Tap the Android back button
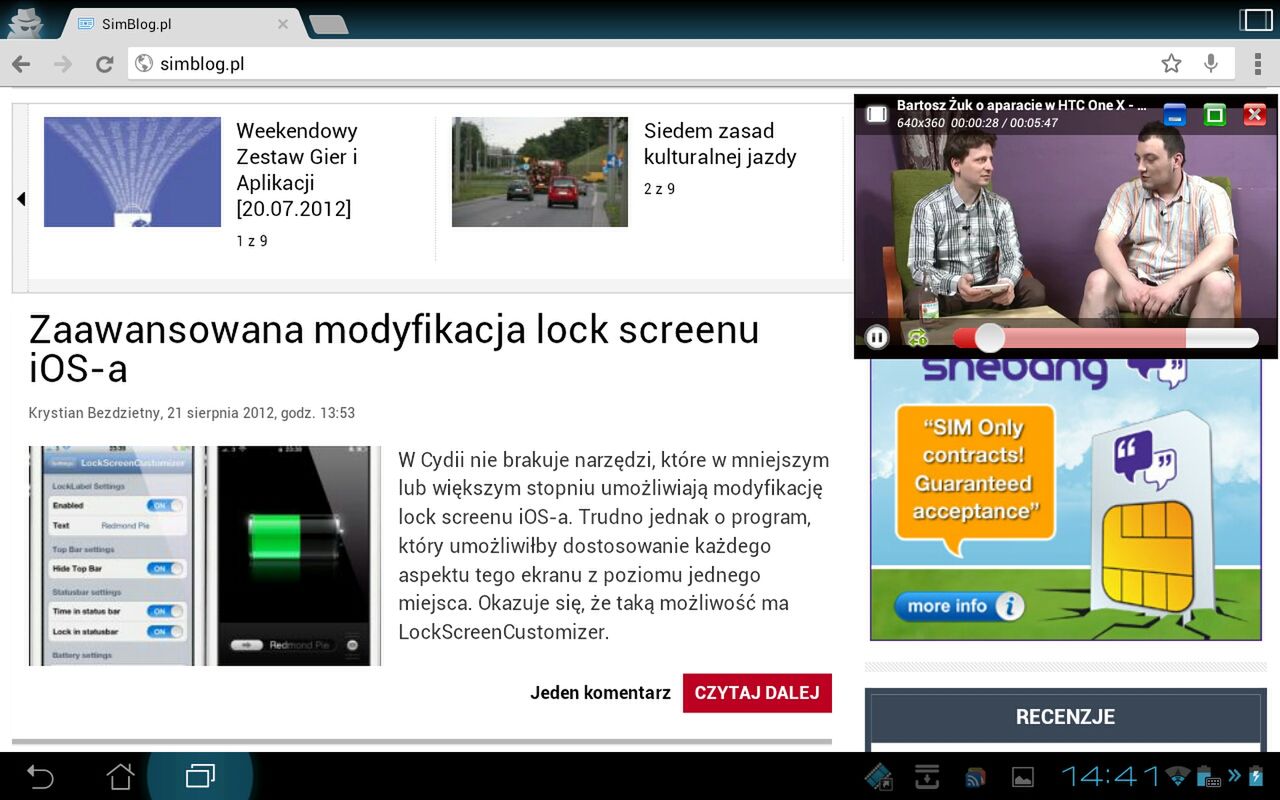Viewport: 1280px width, 800px height. click(40, 776)
